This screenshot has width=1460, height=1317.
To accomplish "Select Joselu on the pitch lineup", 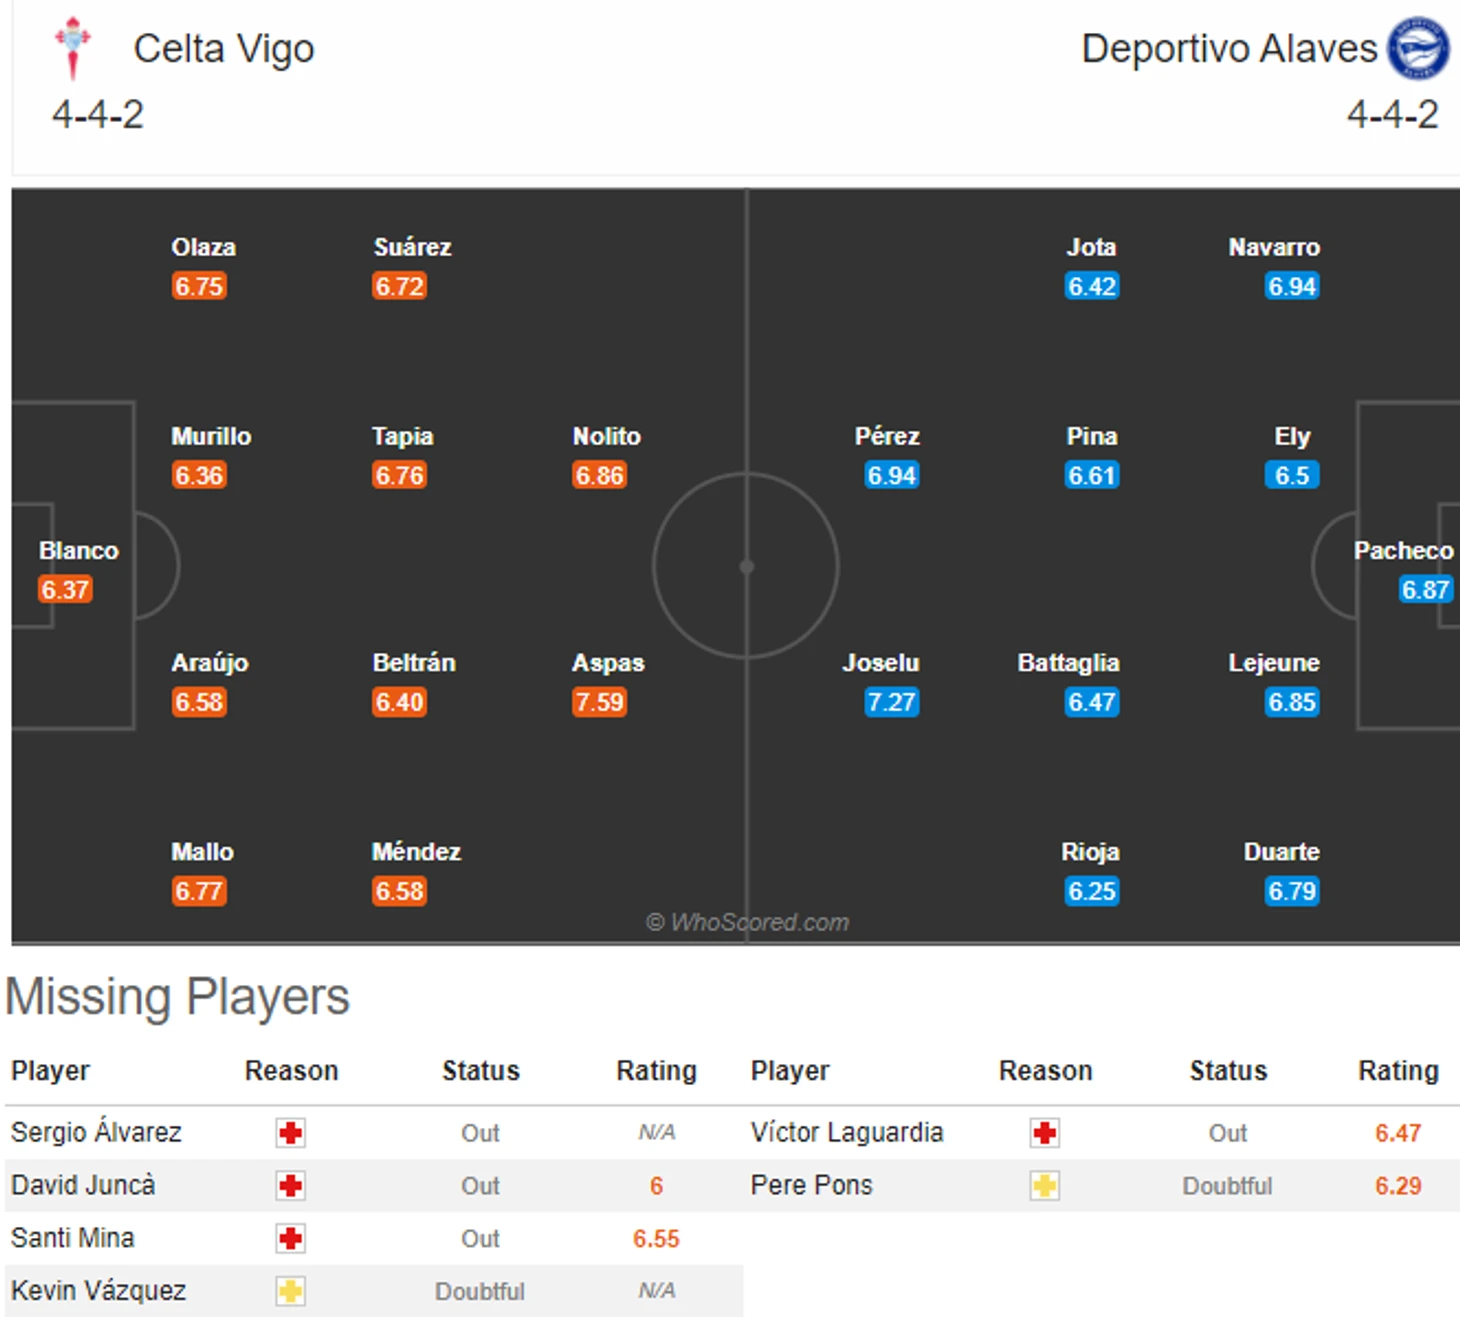I will (x=880, y=663).
